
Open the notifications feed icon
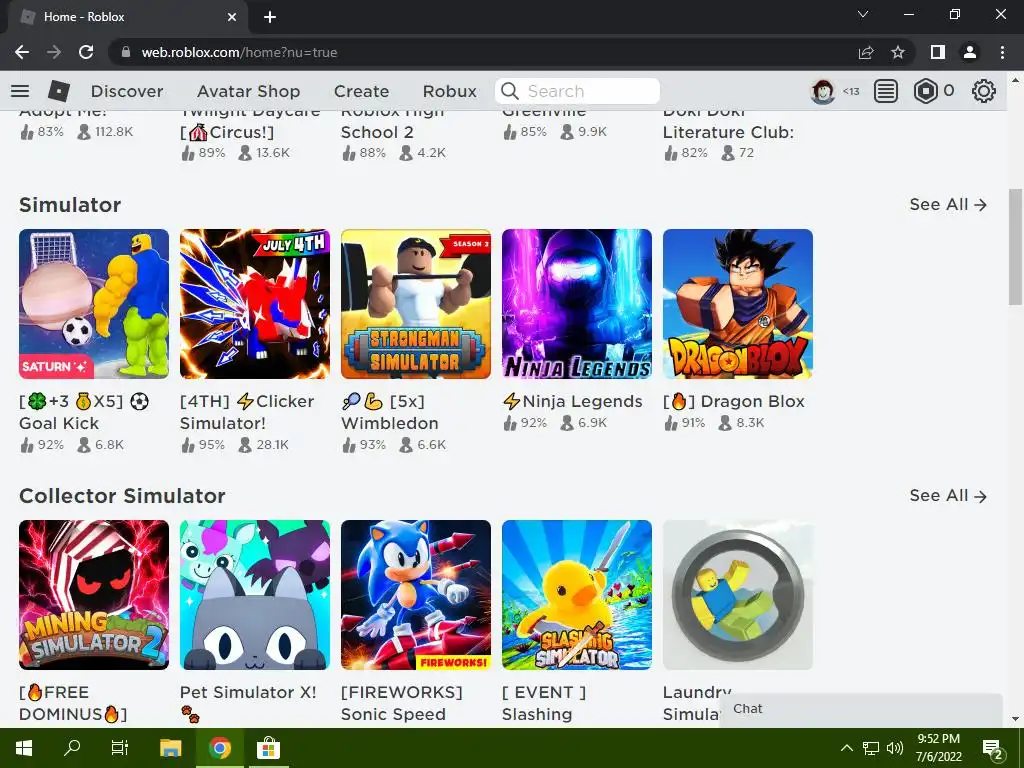(886, 91)
